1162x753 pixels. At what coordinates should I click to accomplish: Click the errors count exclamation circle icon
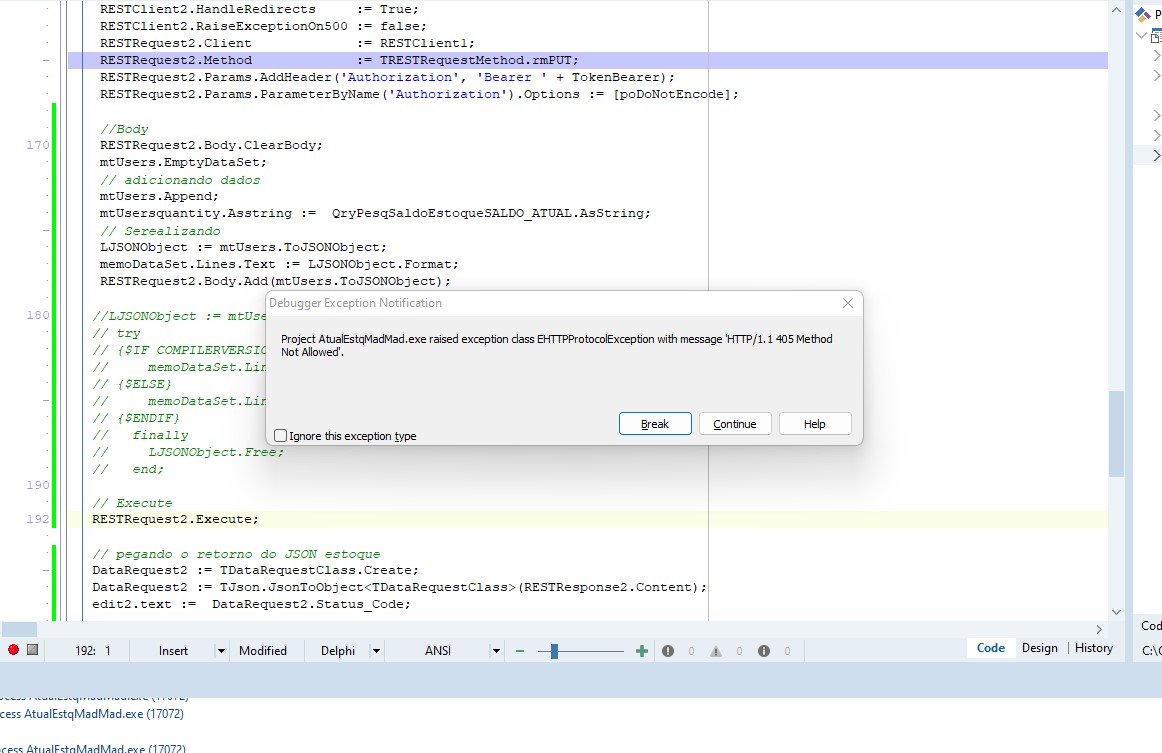click(x=668, y=651)
